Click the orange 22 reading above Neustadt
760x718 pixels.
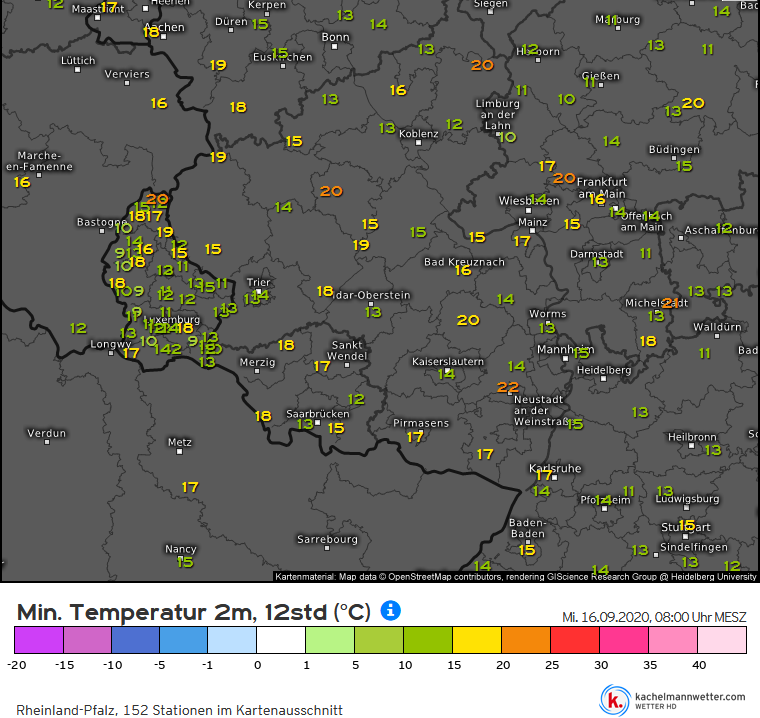click(x=508, y=387)
